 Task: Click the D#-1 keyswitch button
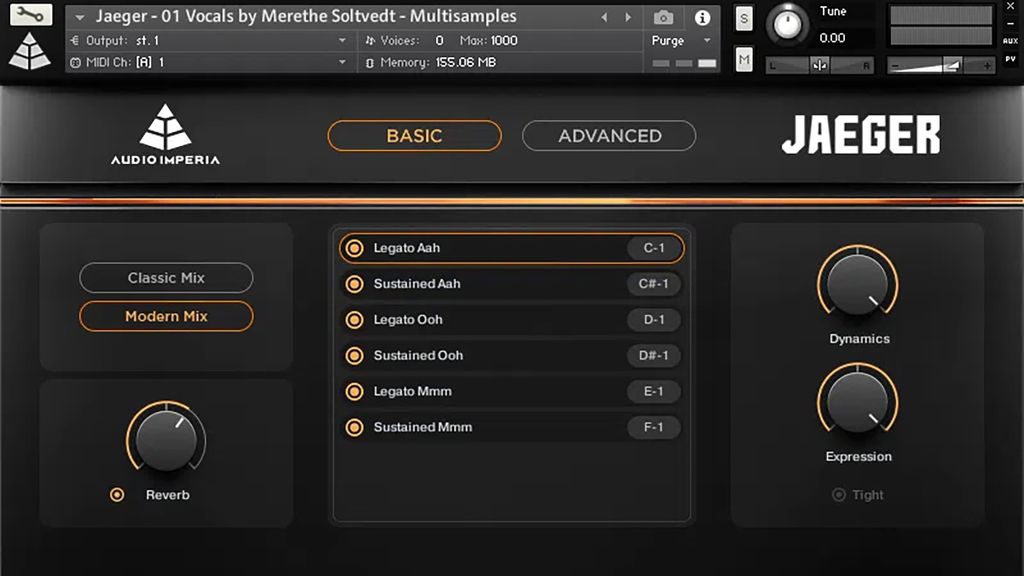pos(654,356)
